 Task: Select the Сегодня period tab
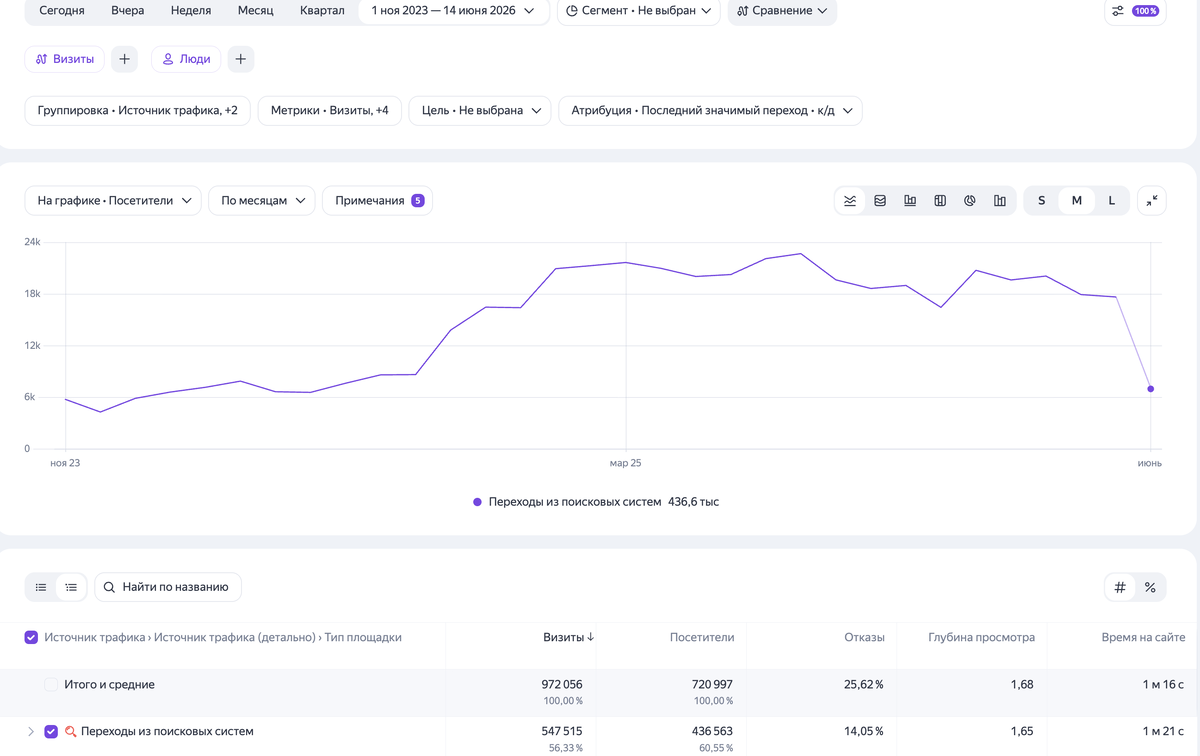click(62, 11)
